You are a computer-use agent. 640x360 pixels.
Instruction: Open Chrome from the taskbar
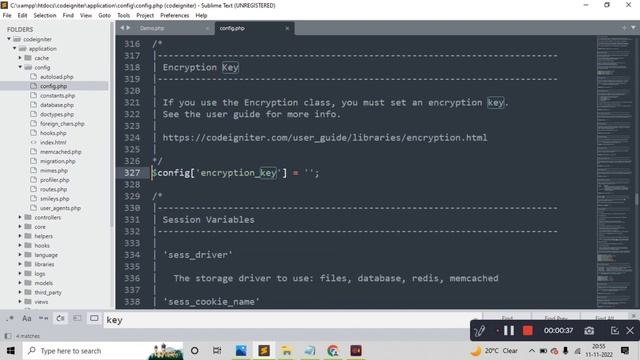point(333,351)
